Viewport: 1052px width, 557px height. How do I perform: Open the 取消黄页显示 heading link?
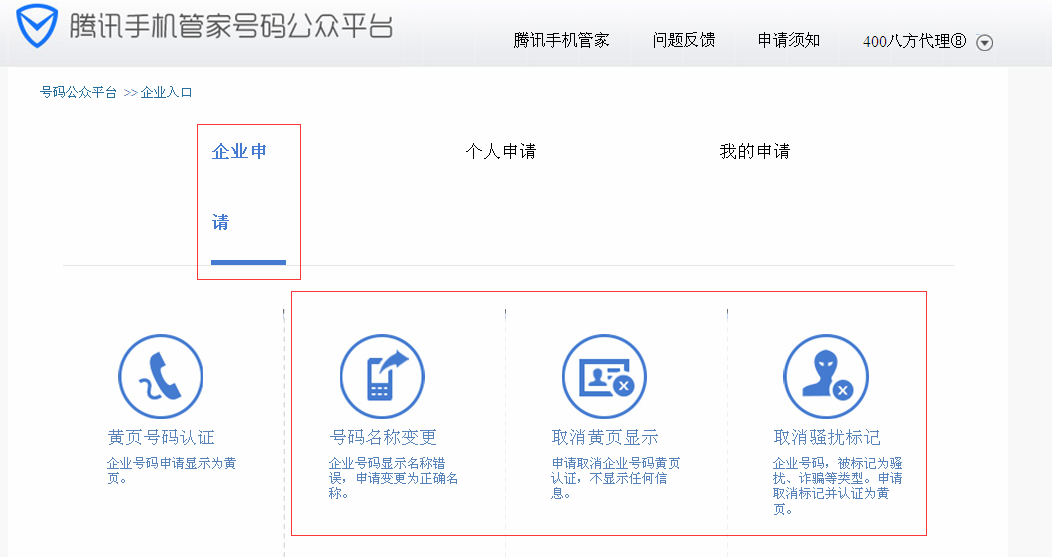pyautogui.click(x=604, y=438)
